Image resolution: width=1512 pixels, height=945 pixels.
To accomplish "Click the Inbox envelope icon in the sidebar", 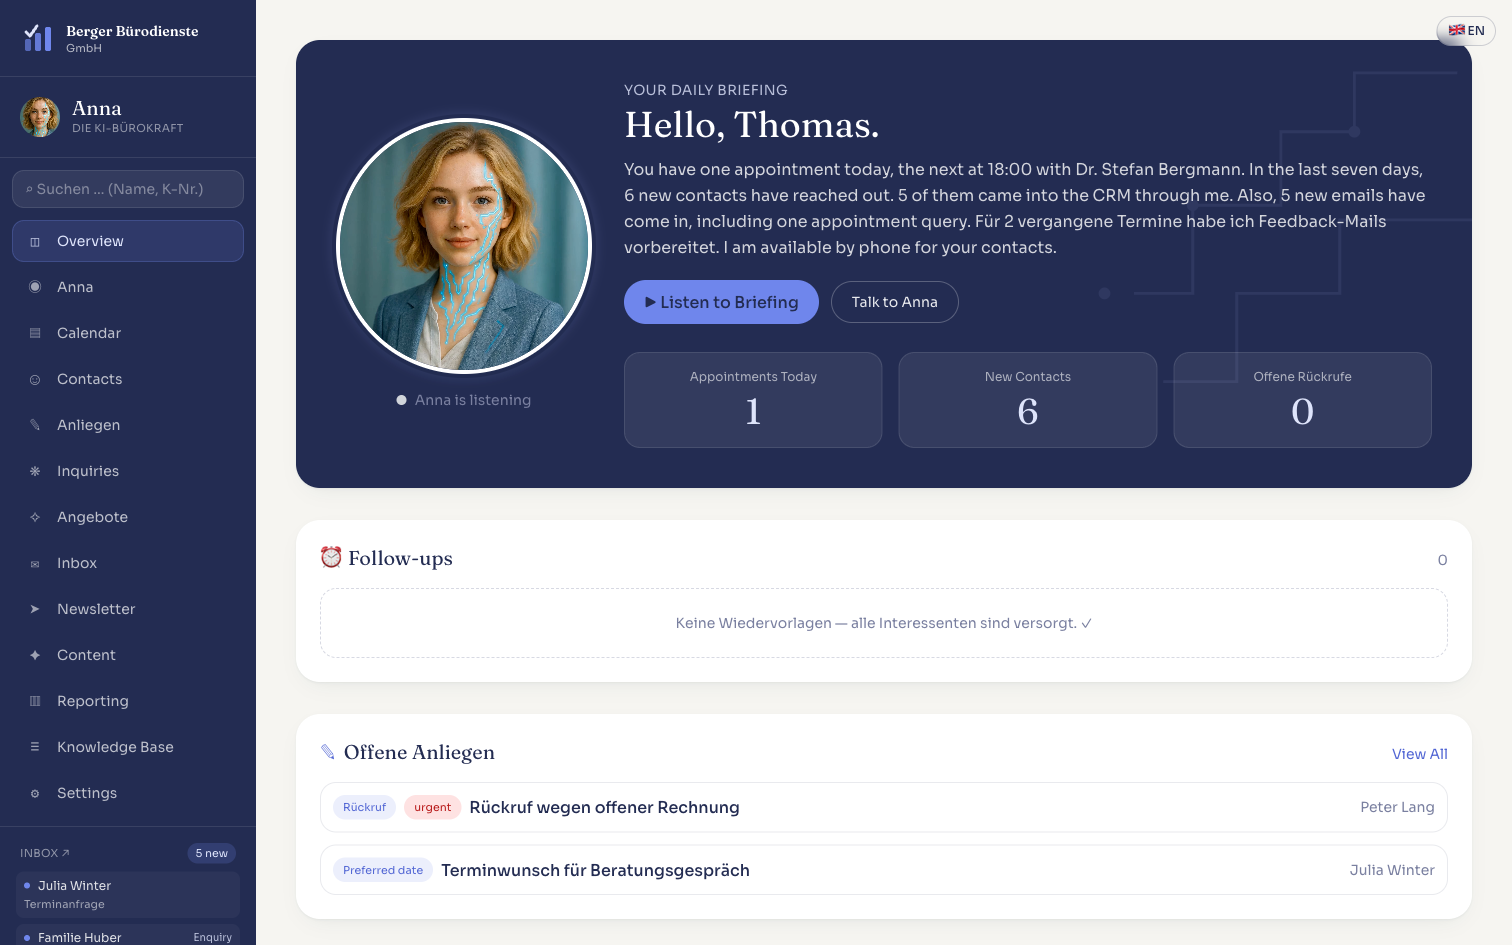I will pyautogui.click(x=35, y=564).
